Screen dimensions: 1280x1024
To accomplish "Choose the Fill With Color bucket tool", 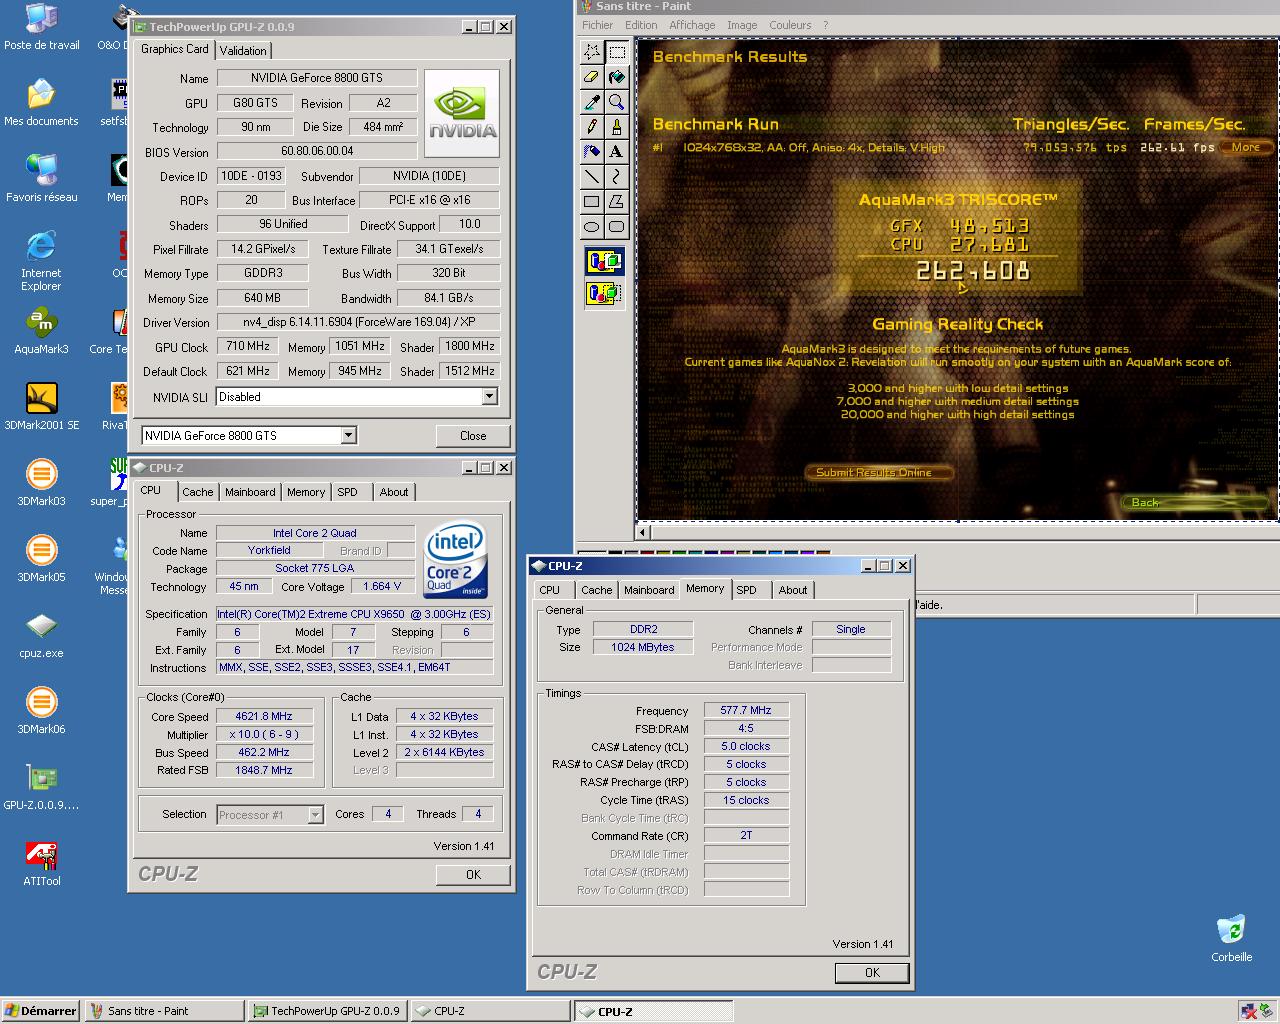I will click(617, 77).
